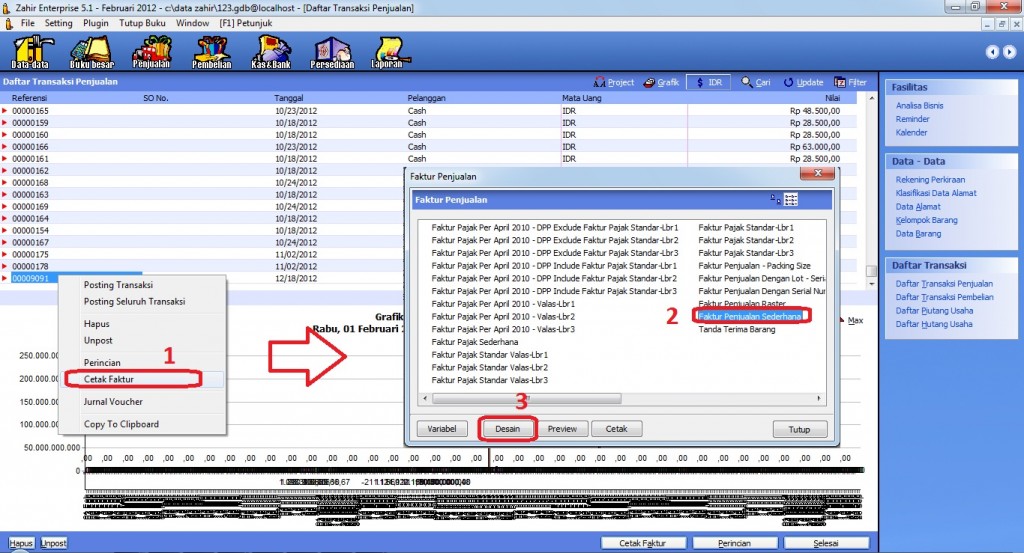Image resolution: width=1024 pixels, height=553 pixels.
Task: Toggle the IDR currency button
Action: tap(709, 82)
